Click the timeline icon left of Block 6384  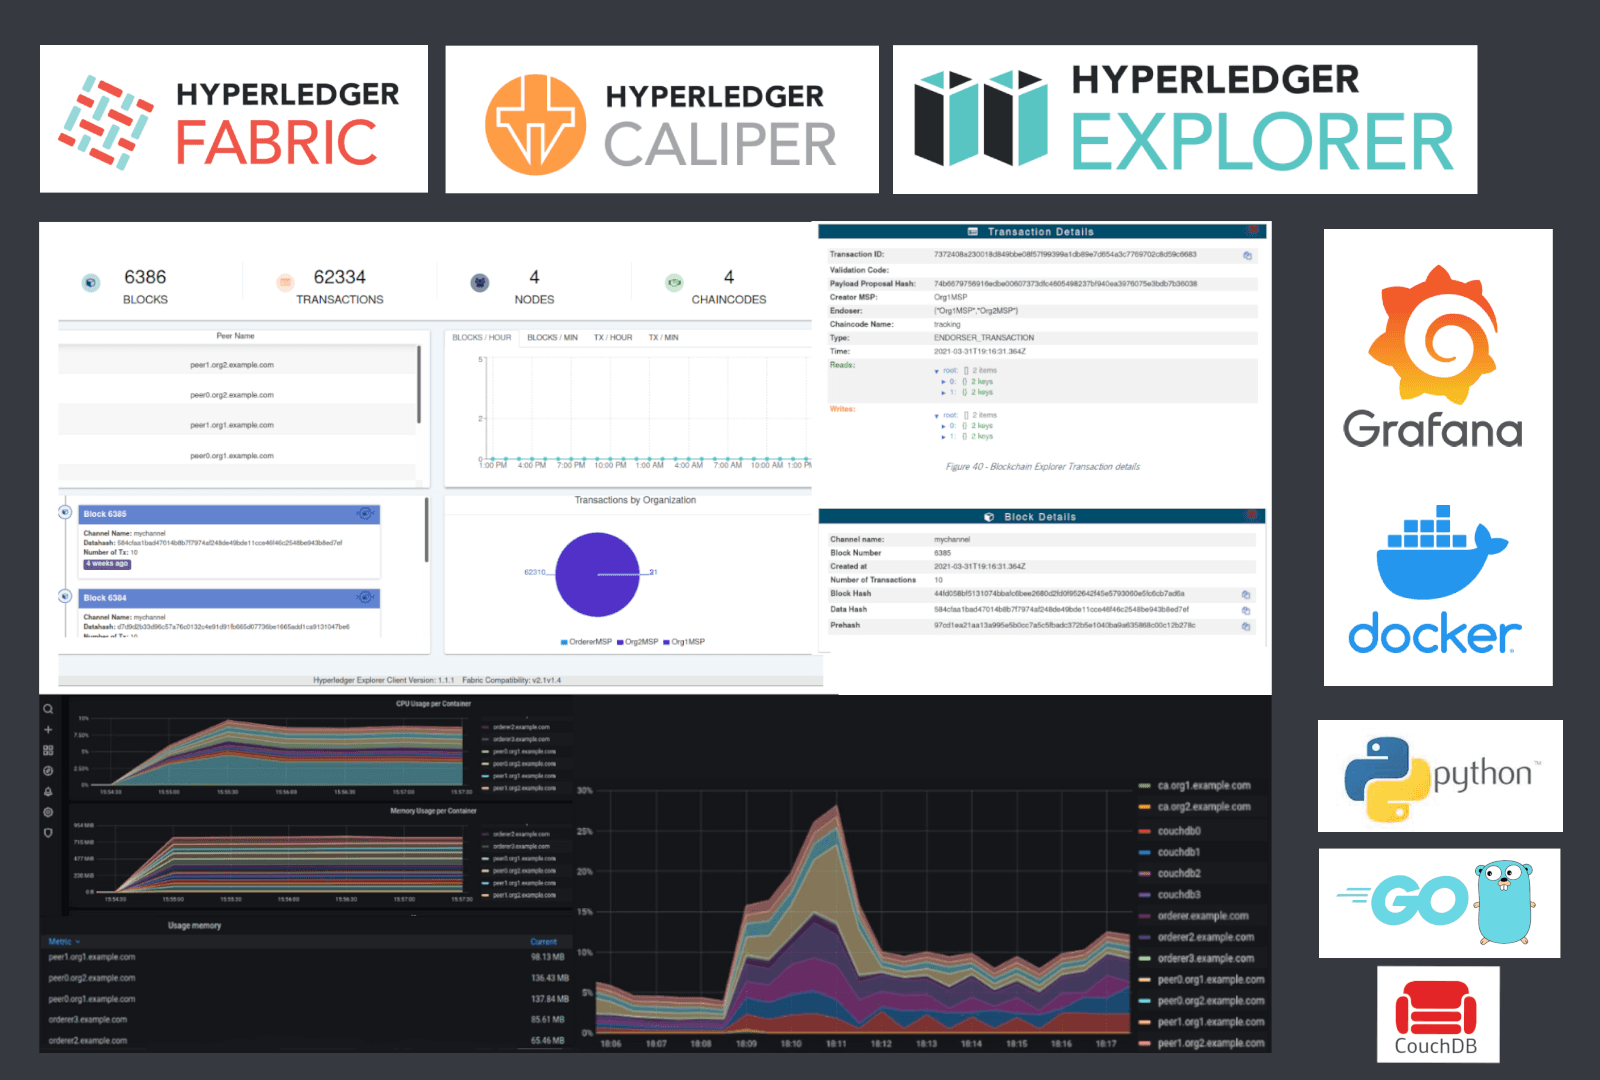point(65,597)
